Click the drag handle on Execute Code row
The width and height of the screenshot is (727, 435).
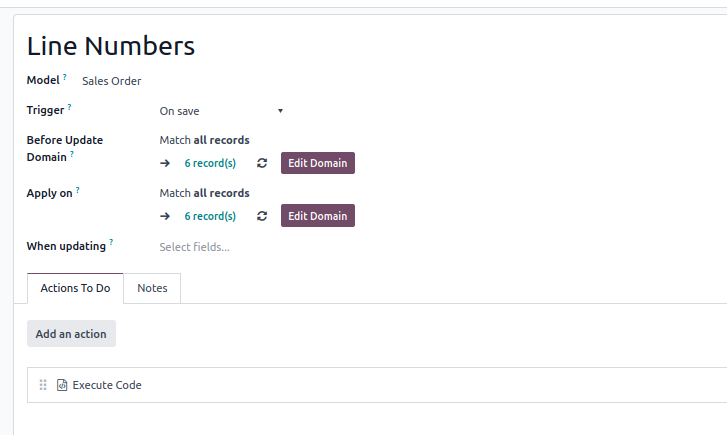[x=43, y=385]
